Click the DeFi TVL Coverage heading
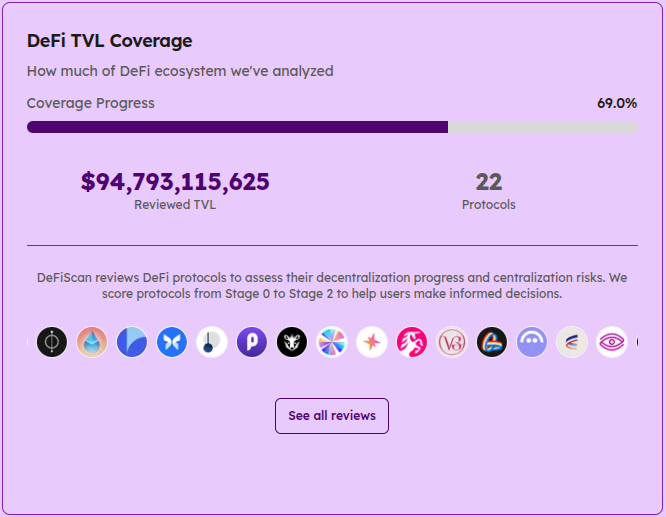 pyautogui.click(x=110, y=41)
